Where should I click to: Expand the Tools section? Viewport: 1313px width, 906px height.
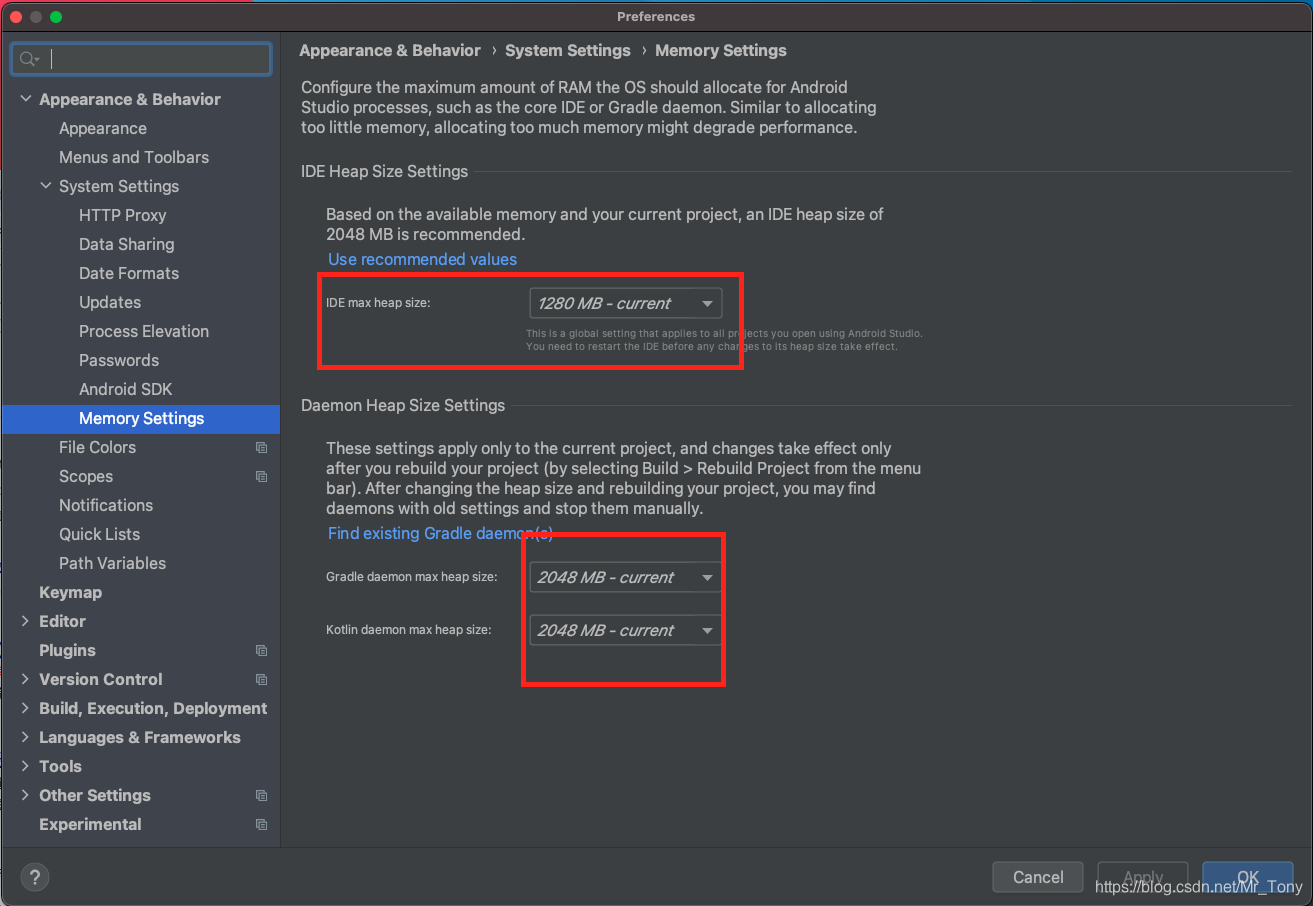tap(26, 766)
